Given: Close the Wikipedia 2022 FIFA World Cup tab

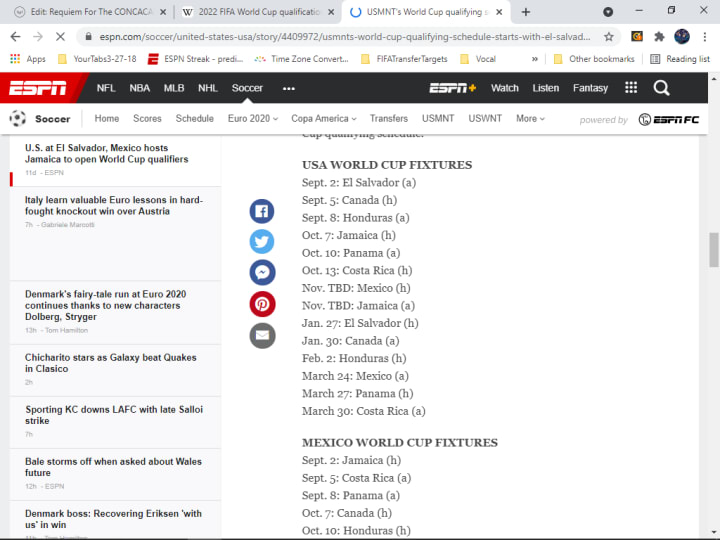Looking at the screenshot, I should (x=331, y=12).
